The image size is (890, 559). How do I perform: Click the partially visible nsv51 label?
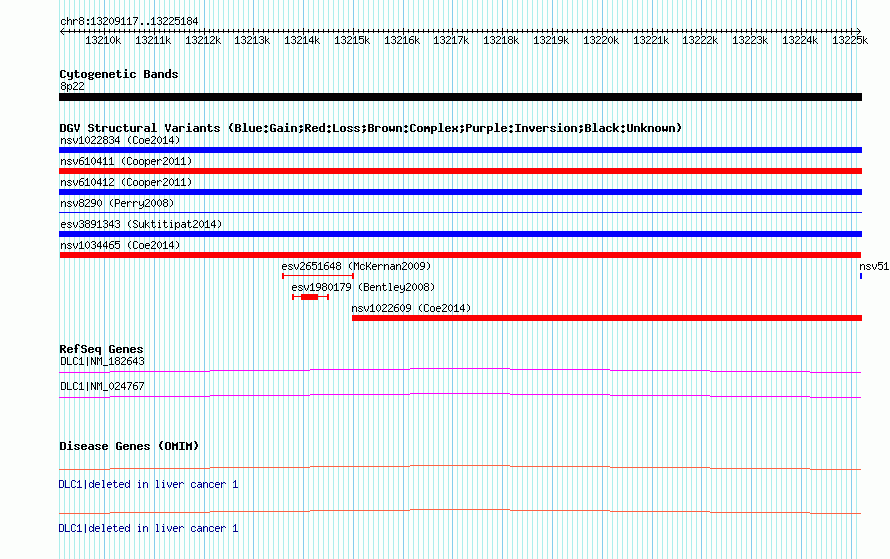(874, 266)
